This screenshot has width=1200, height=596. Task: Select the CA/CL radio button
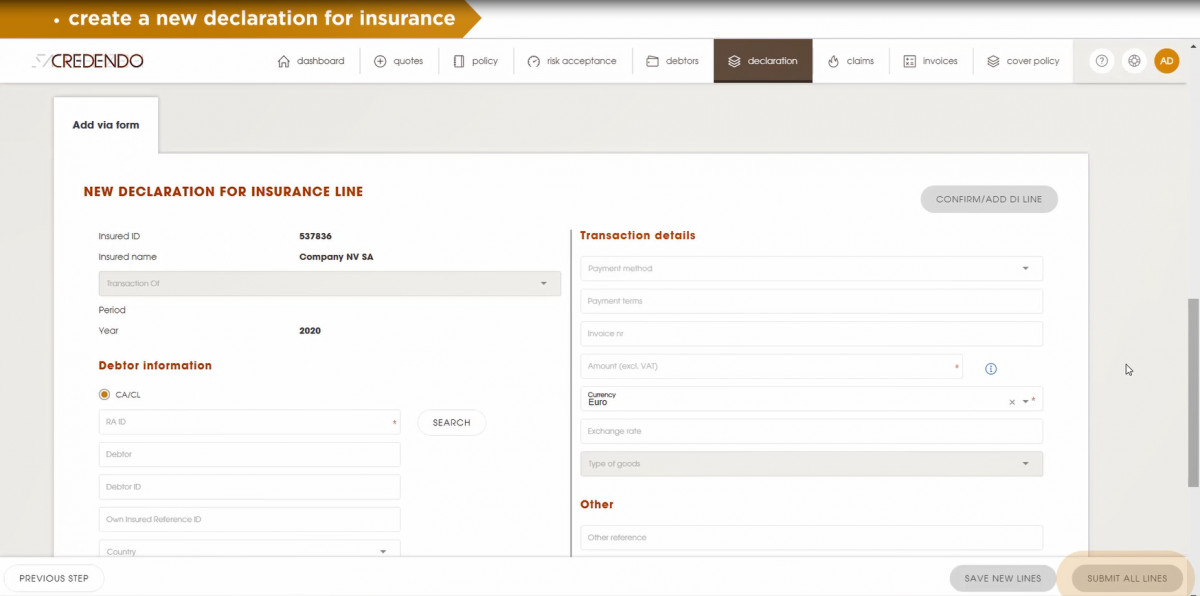[x=105, y=395]
